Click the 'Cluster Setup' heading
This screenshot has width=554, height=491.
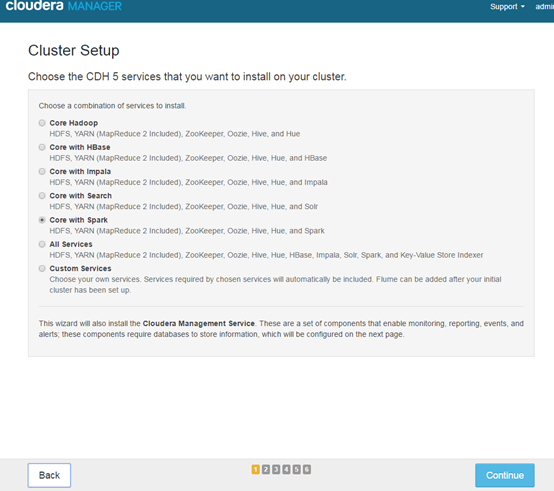pyautogui.click(x=73, y=51)
